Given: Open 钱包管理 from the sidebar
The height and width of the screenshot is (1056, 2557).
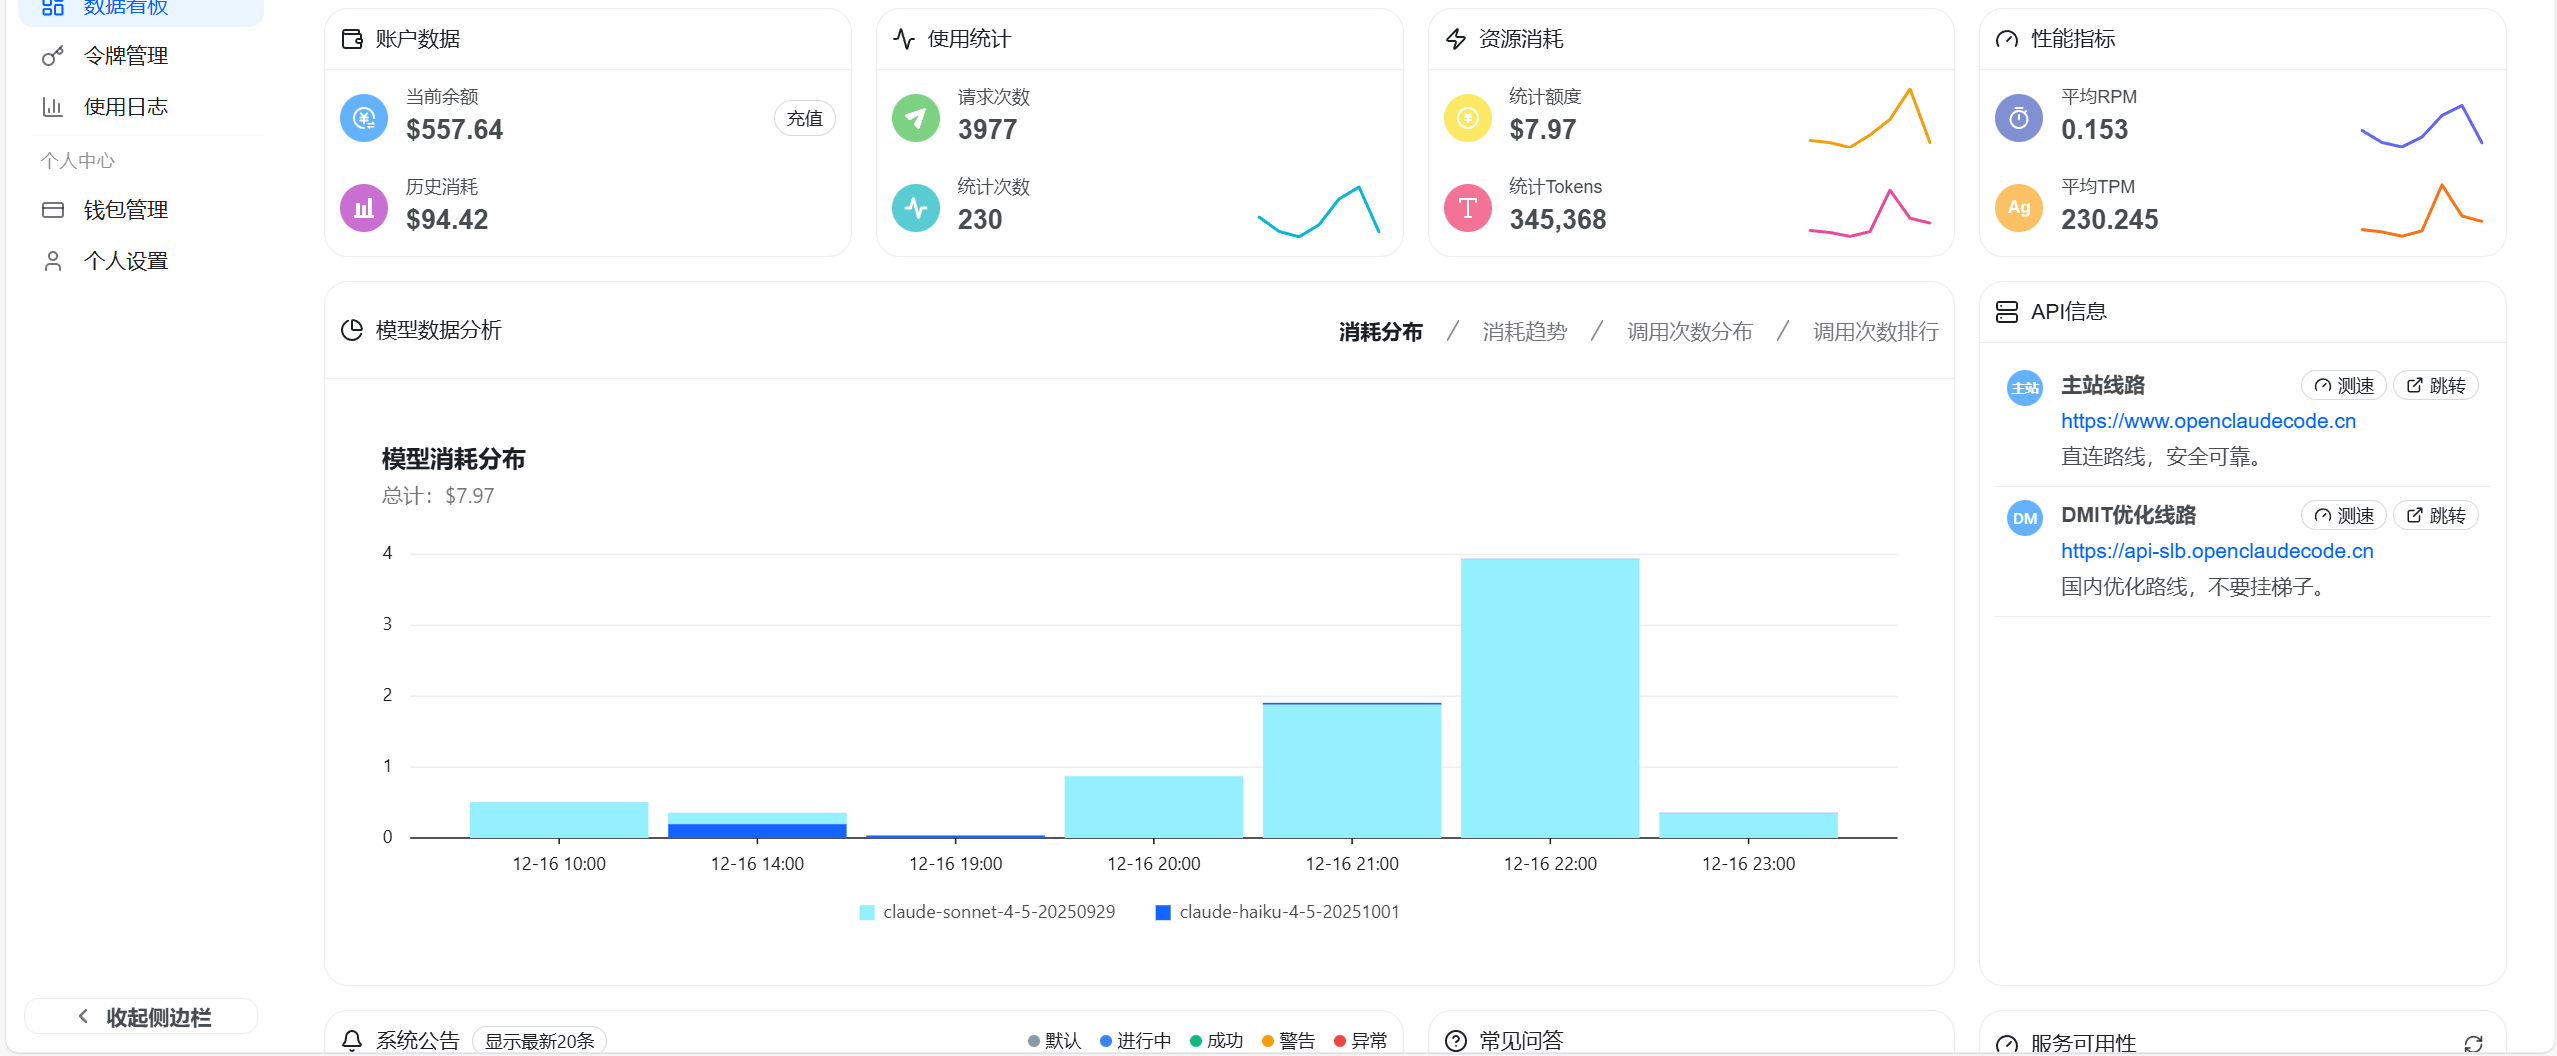Looking at the screenshot, I should coord(53,209).
